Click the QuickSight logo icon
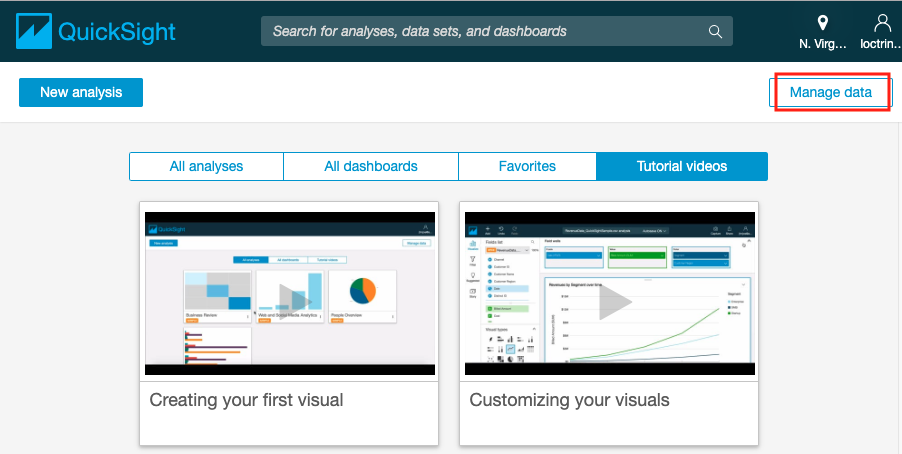 [34, 31]
